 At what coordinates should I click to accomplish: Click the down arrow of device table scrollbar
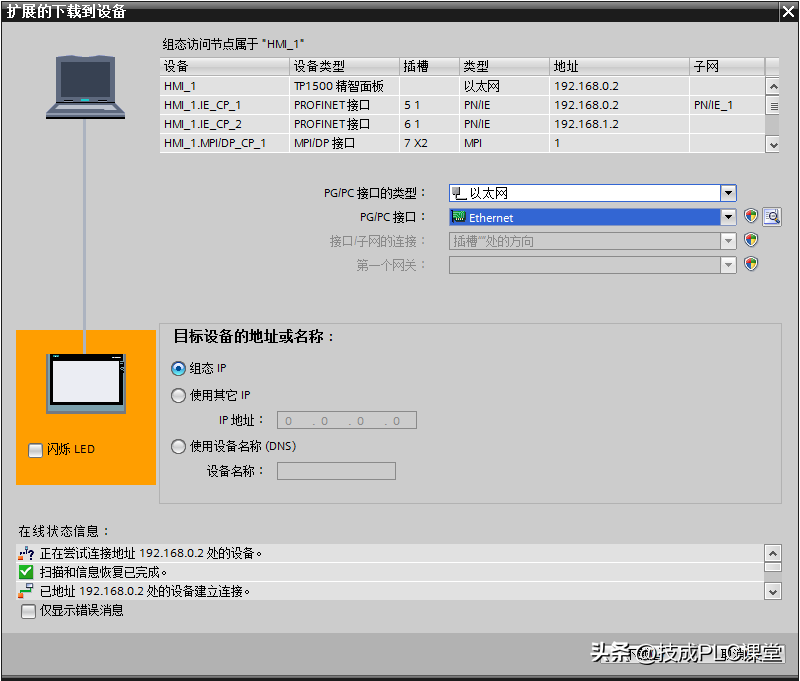773,144
